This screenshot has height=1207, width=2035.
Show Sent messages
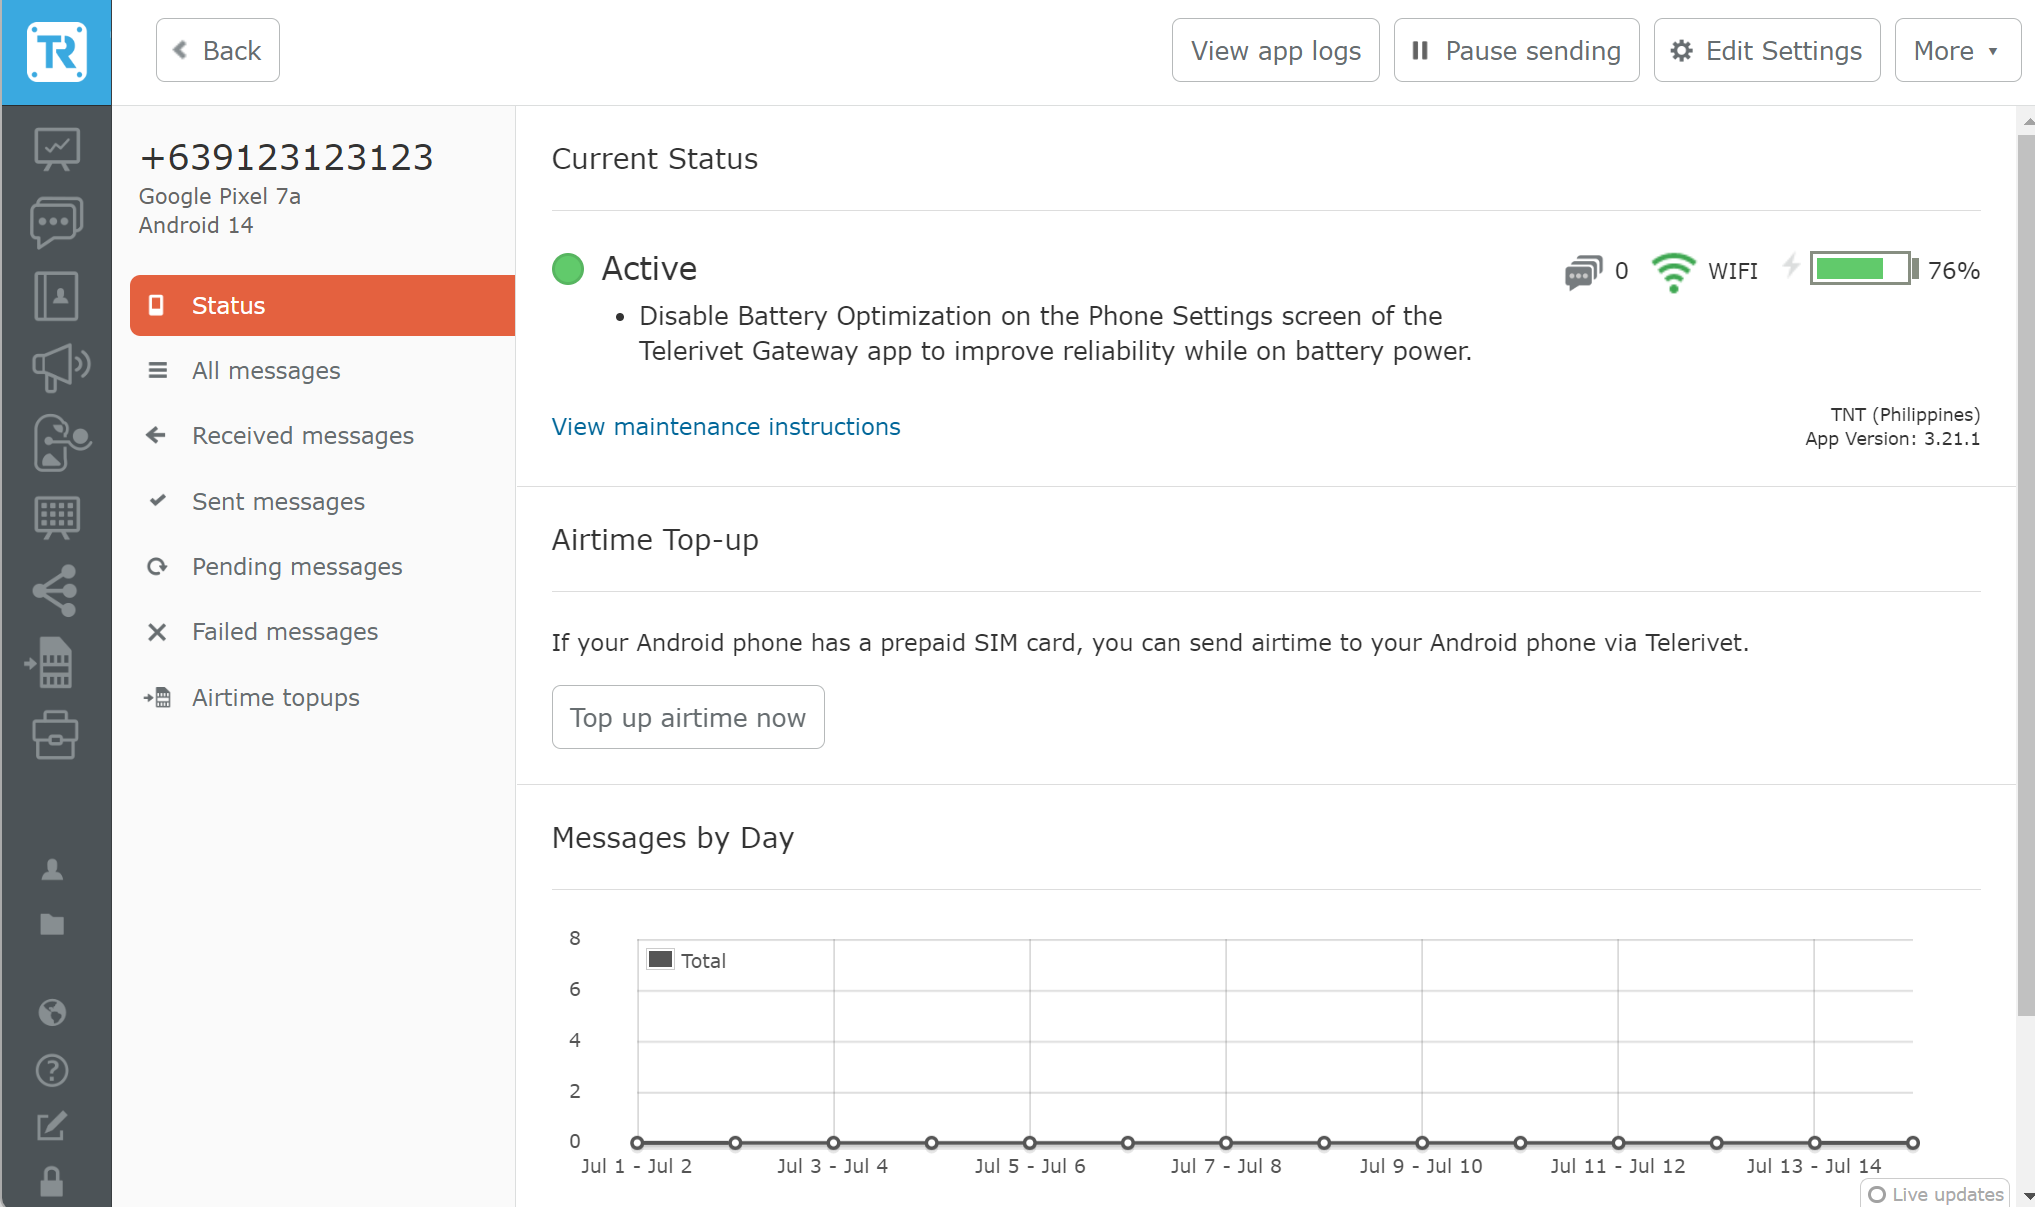[x=322, y=502]
